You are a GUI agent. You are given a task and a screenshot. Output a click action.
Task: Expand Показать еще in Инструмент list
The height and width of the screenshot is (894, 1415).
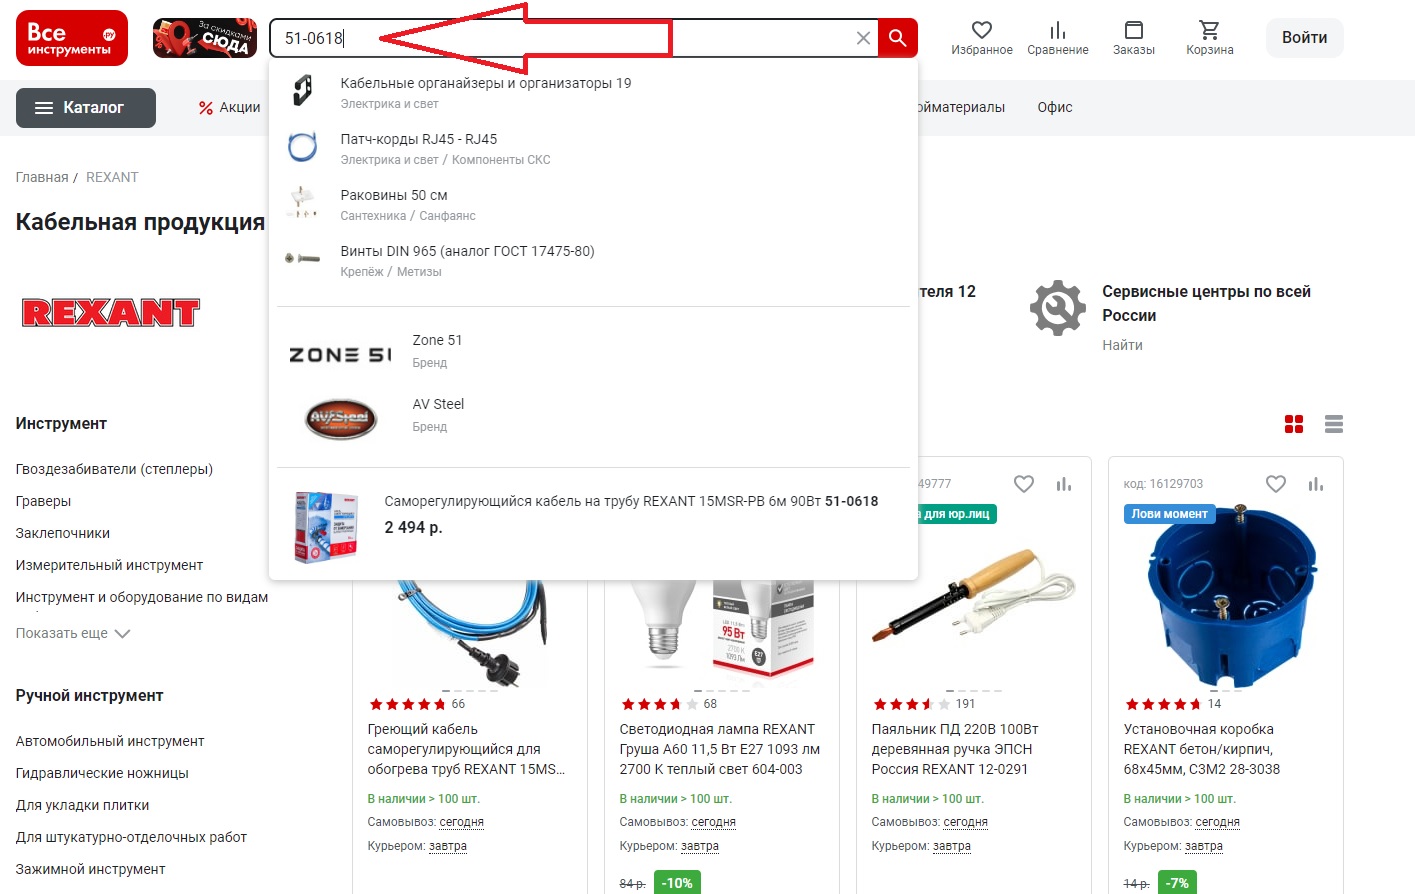[x=73, y=633]
